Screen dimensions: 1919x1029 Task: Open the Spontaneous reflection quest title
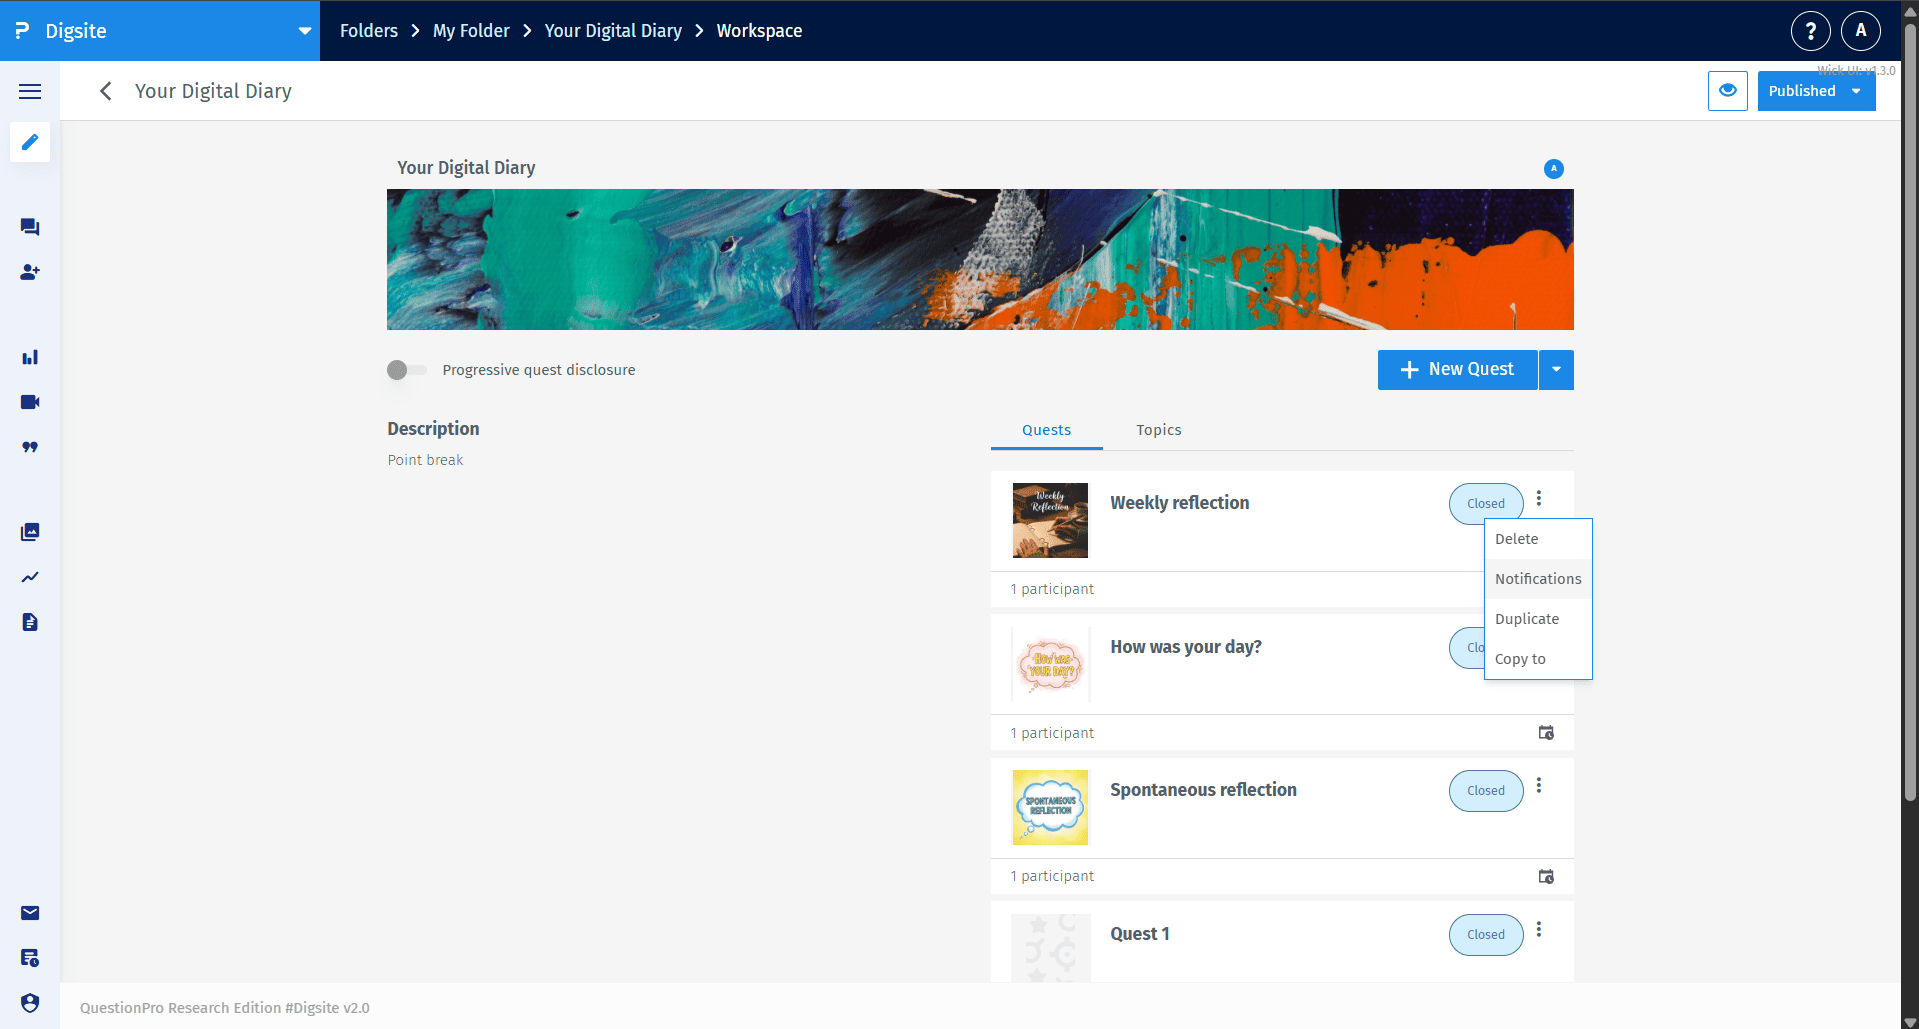pyautogui.click(x=1203, y=790)
